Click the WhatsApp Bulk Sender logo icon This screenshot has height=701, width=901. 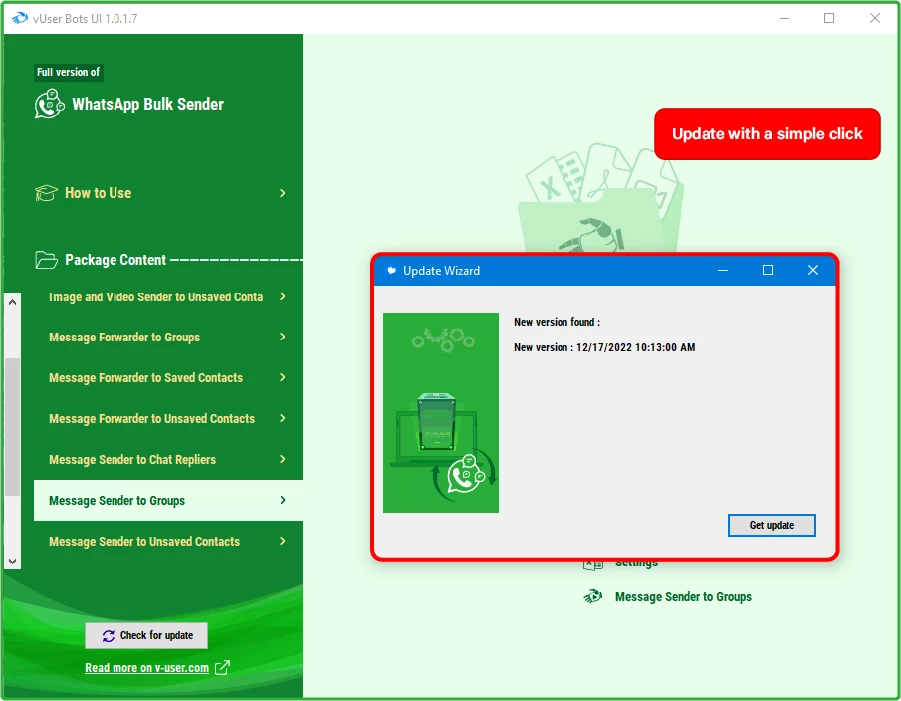pos(49,104)
